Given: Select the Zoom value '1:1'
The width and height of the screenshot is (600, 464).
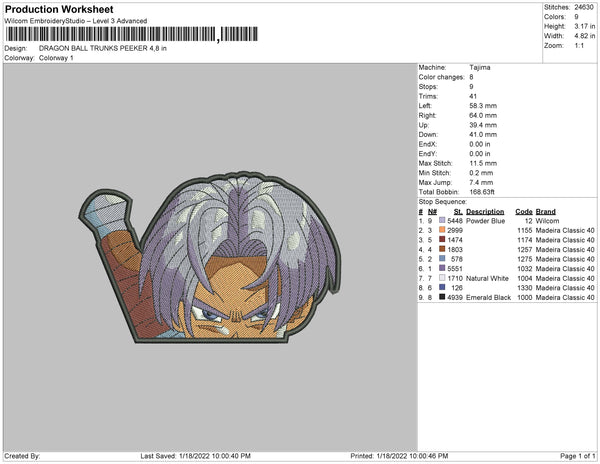Looking at the screenshot, I should click(x=579, y=46).
